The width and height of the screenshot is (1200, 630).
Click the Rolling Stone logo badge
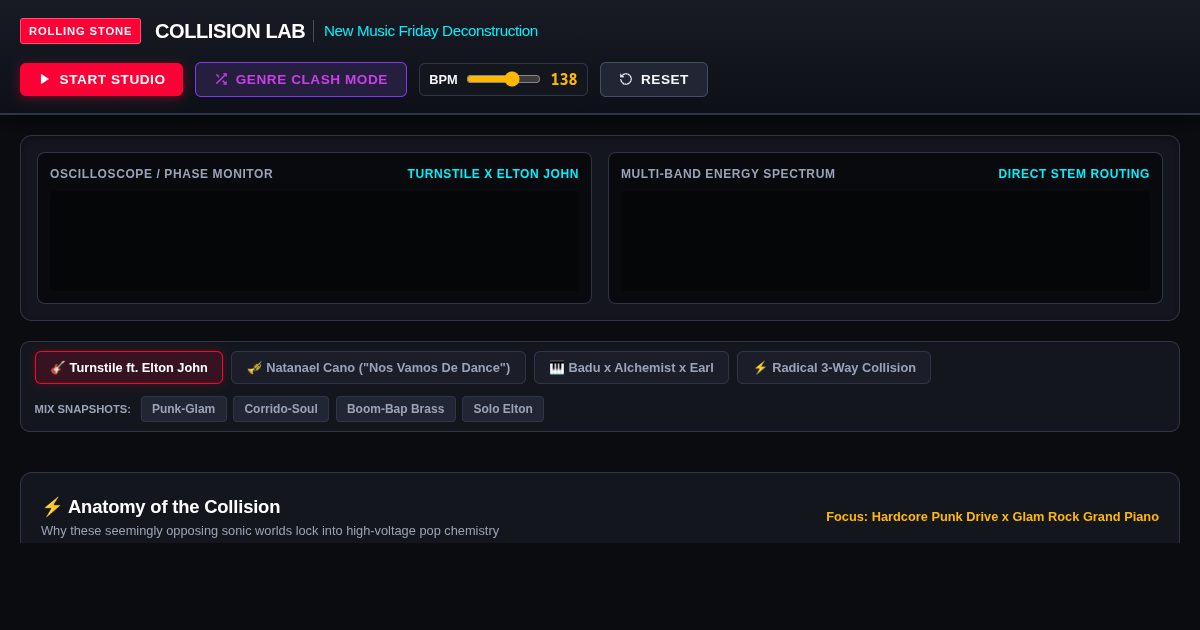click(x=80, y=31)
